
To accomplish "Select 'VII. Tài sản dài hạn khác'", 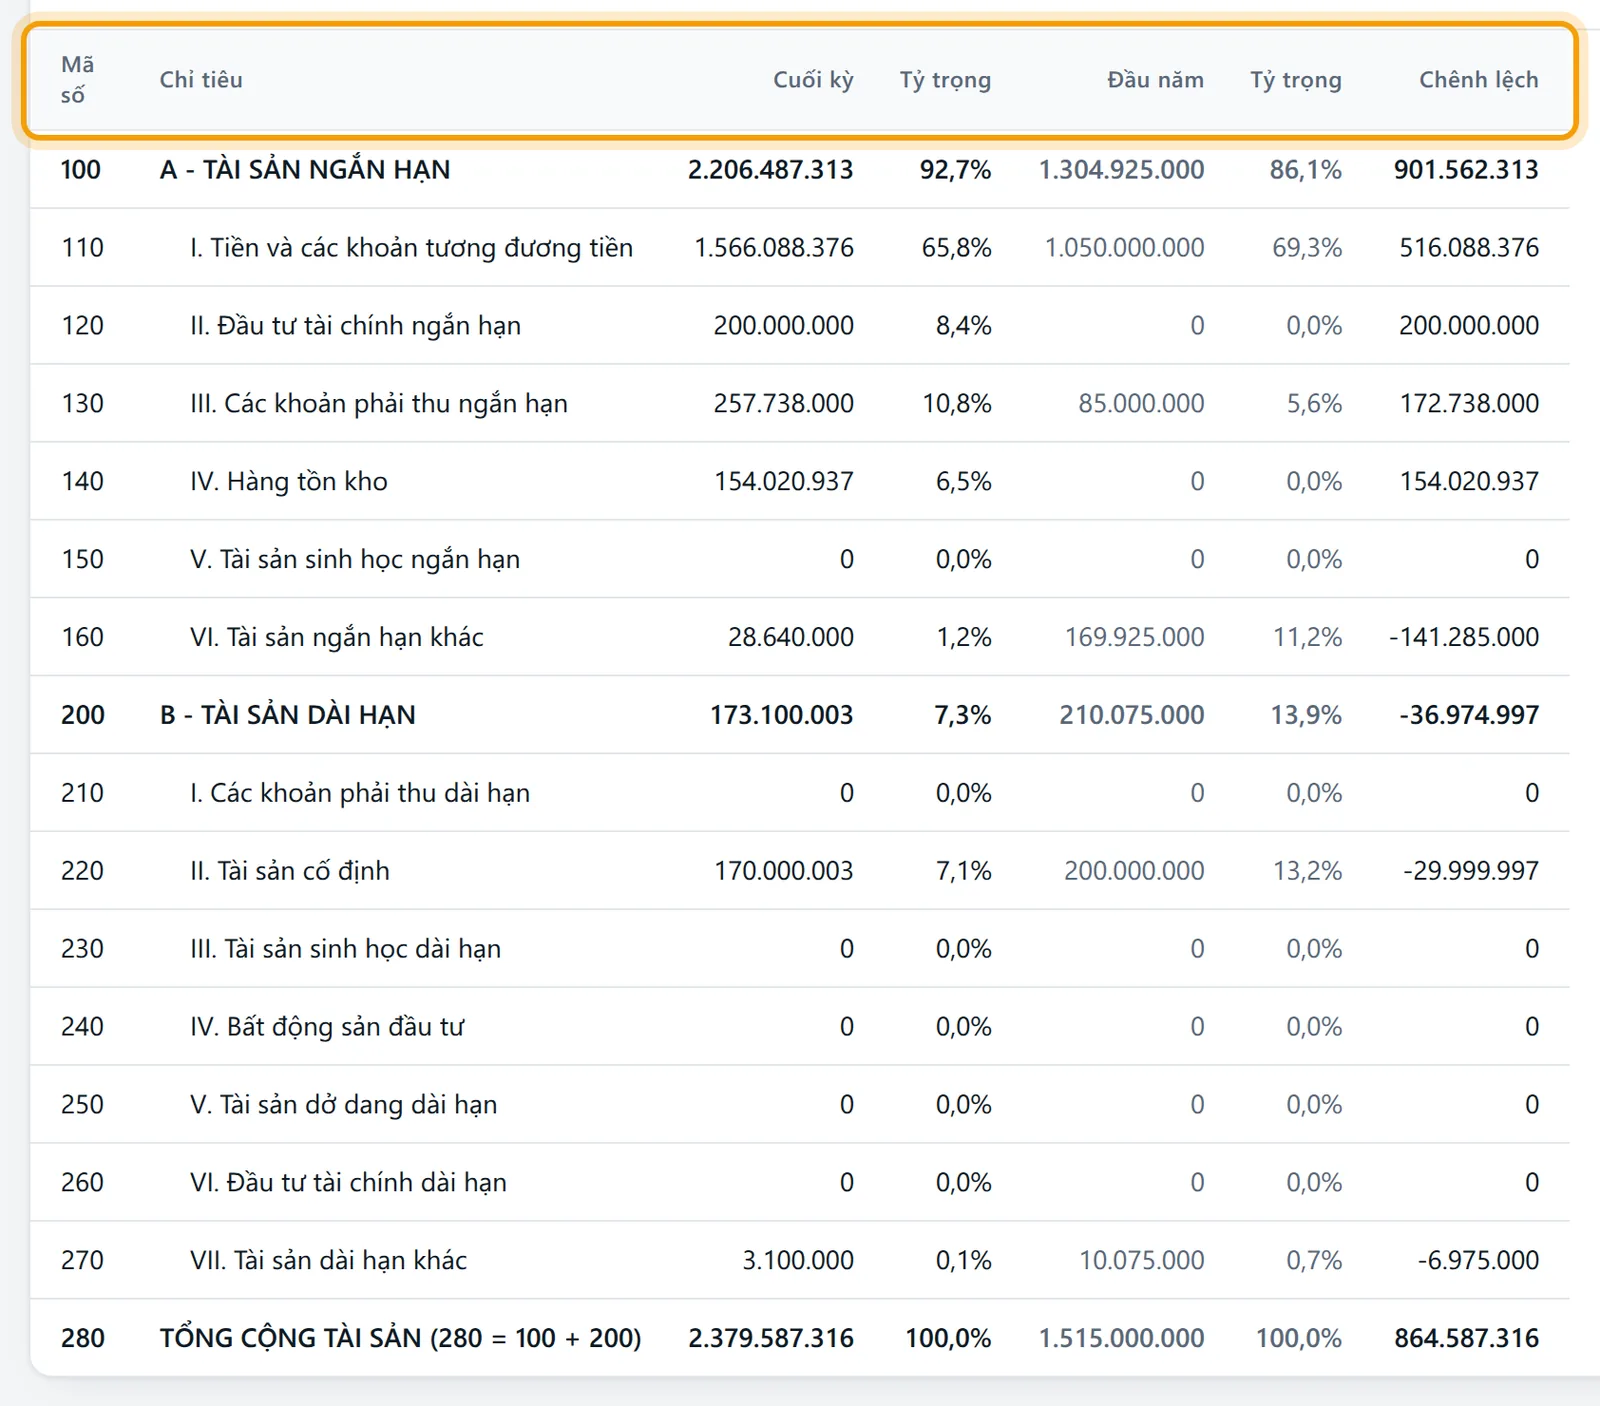I will click(x=329, y=1261).
